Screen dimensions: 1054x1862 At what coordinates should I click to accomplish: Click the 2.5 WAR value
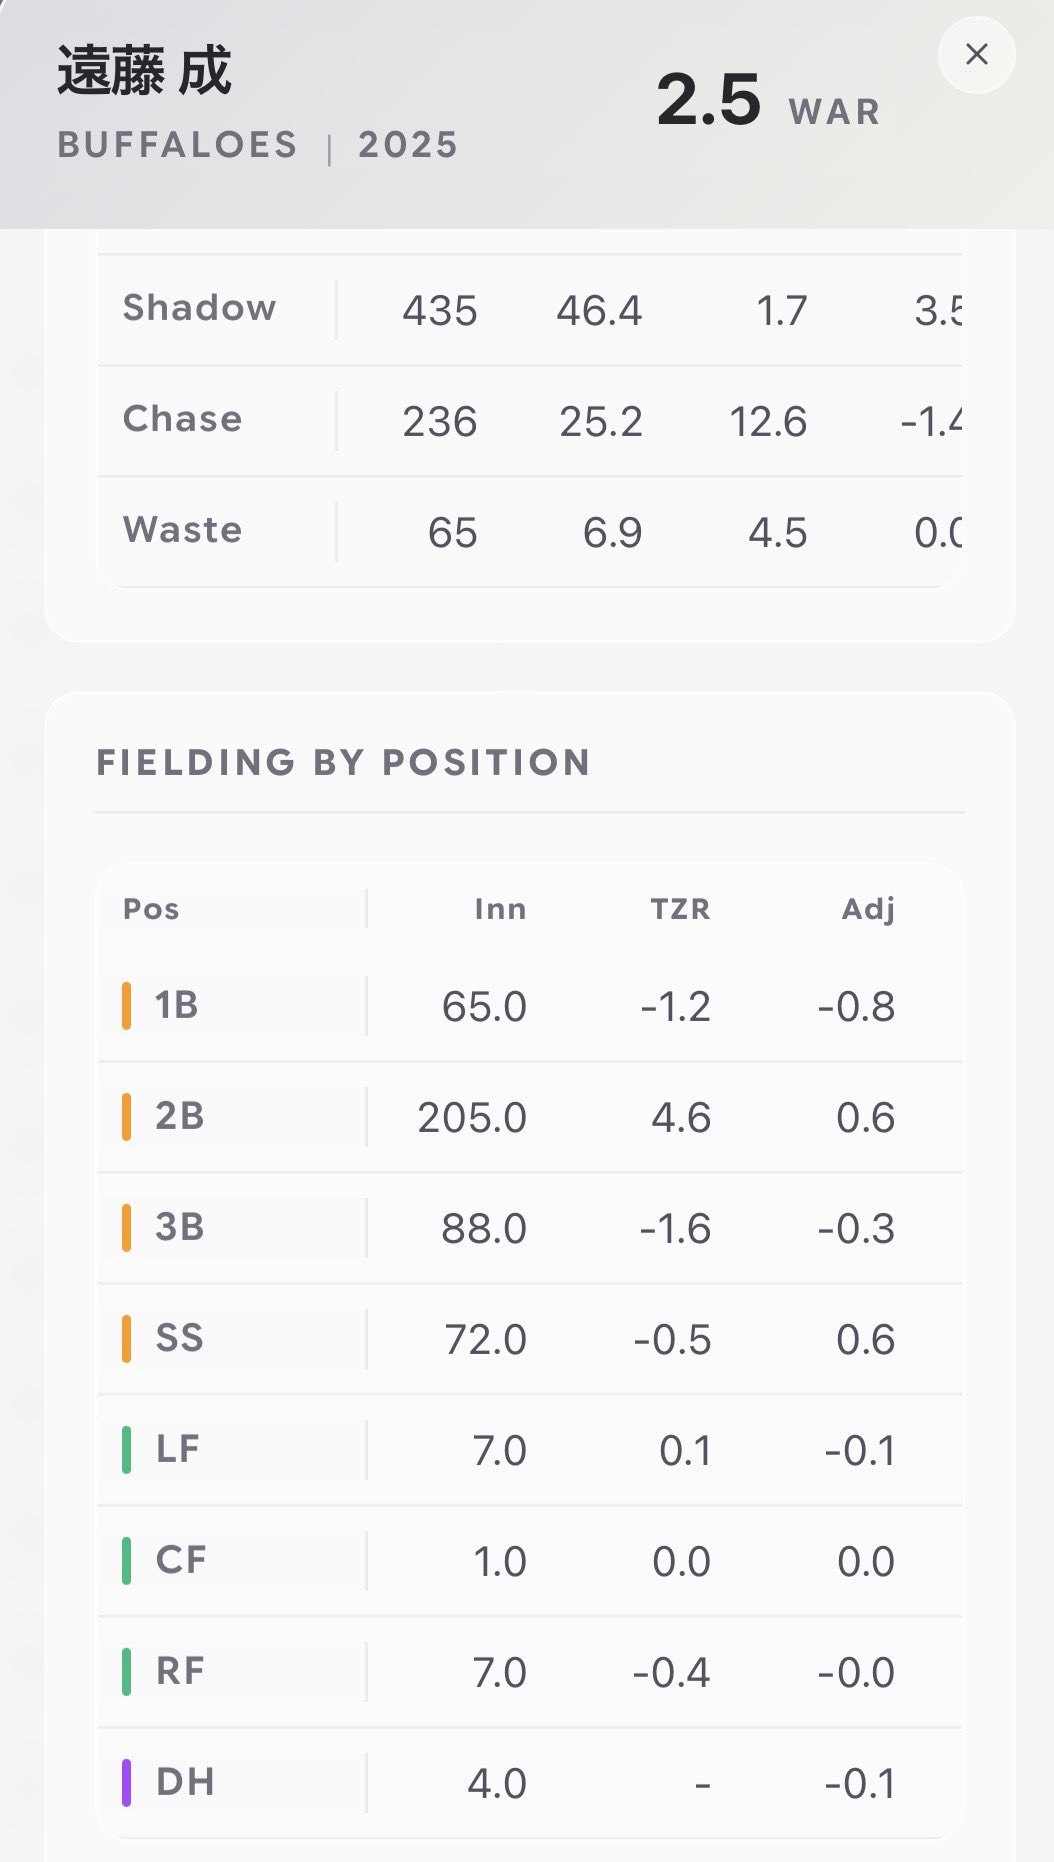pyautogui.click(x=768, y=101)
